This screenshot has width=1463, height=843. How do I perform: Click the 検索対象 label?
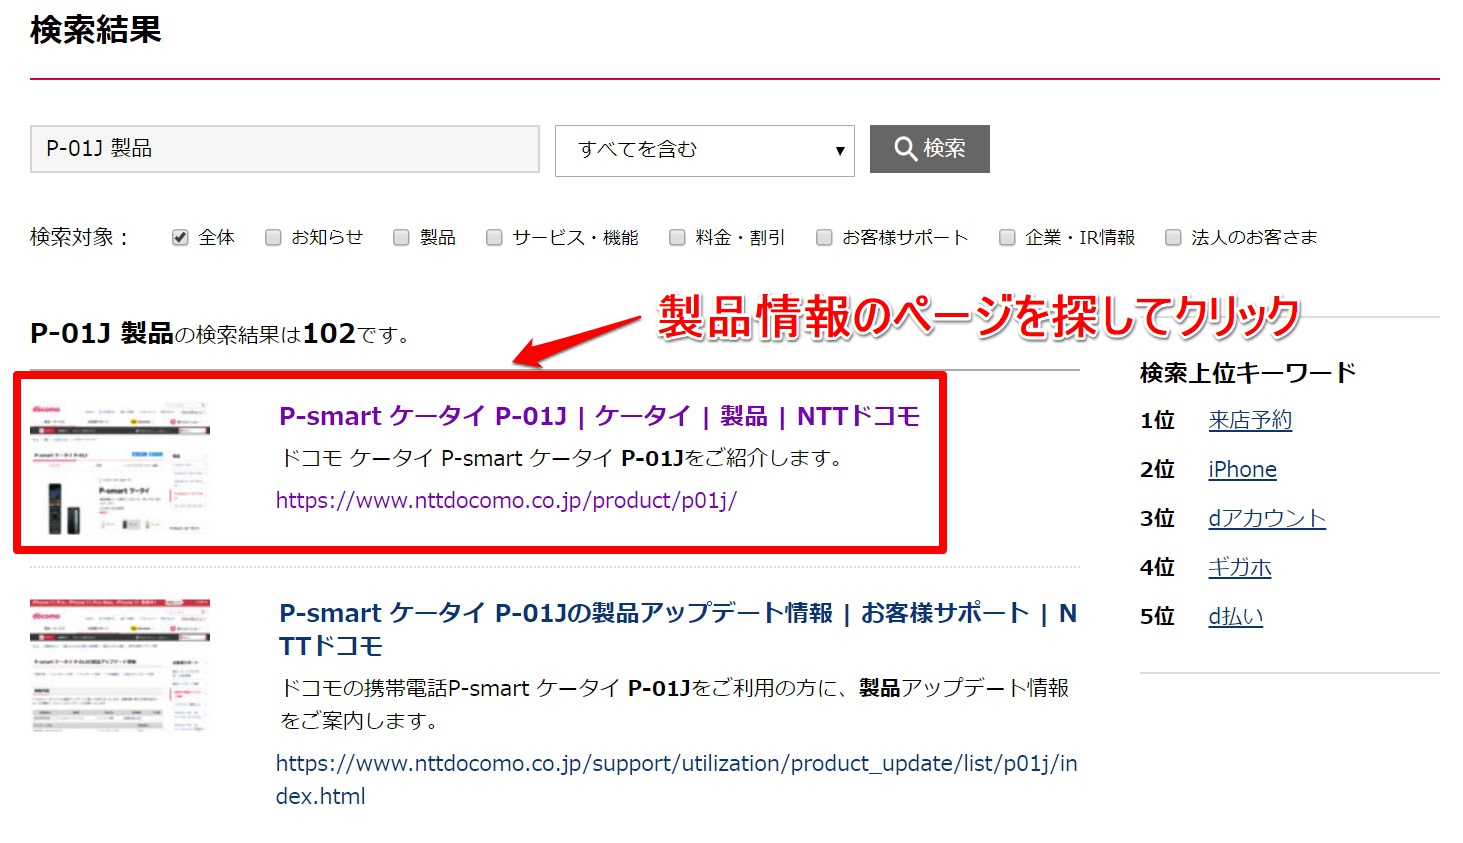[79, 237]
